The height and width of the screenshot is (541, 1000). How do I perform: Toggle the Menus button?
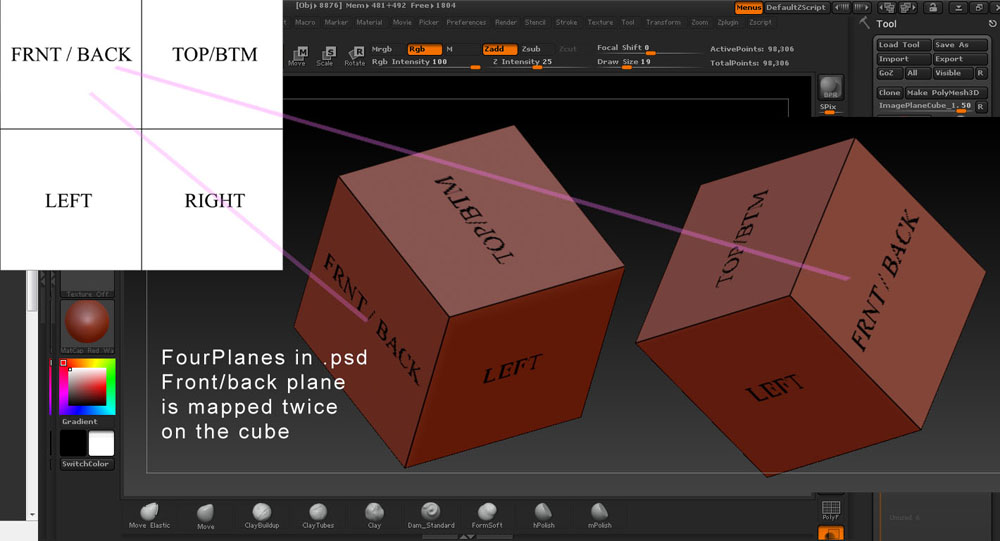[748, 8]
